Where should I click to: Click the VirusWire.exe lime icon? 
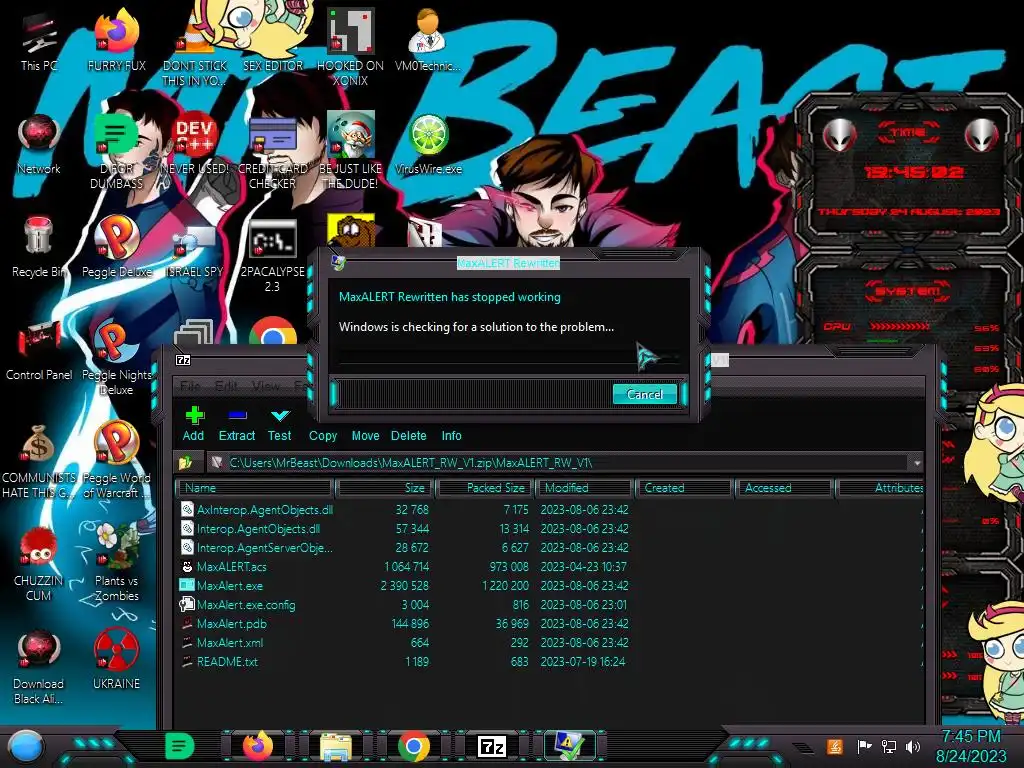[x=428, y=145]
